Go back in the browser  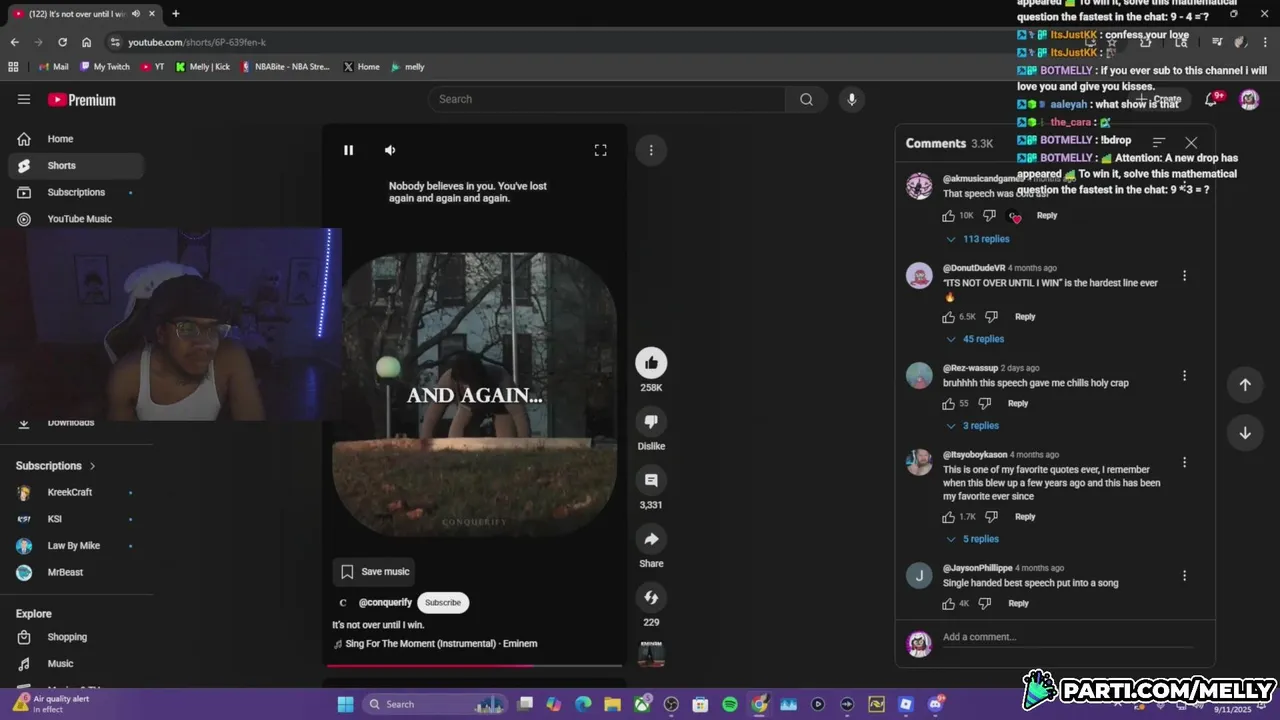tap(14, 42)
